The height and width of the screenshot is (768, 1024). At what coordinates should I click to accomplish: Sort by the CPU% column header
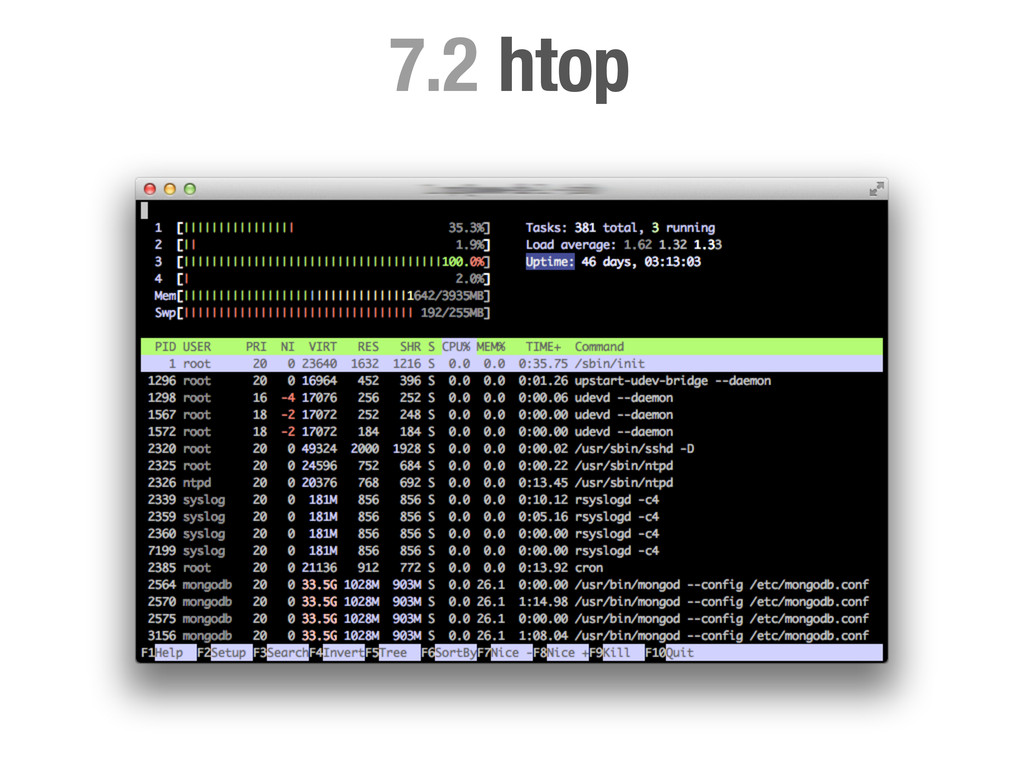pos(456,347)
